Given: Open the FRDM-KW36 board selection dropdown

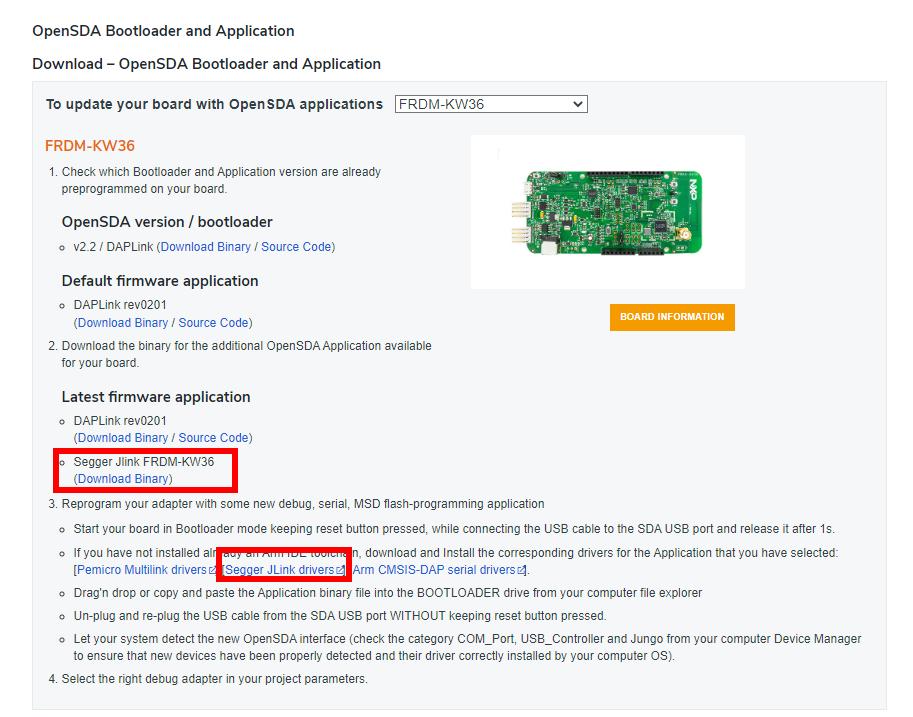Looking at the screenshot, I should [491, 104].
